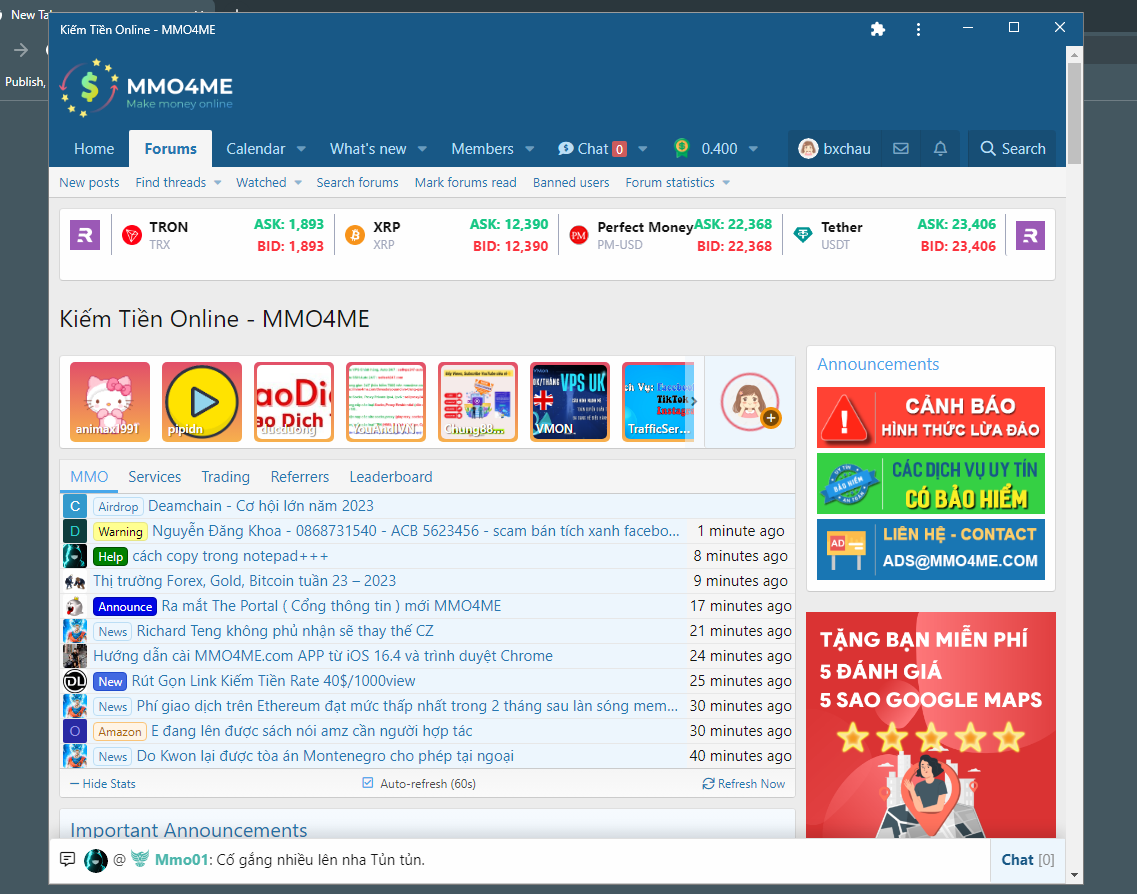Click the Perfect Money PM icon

579,235
